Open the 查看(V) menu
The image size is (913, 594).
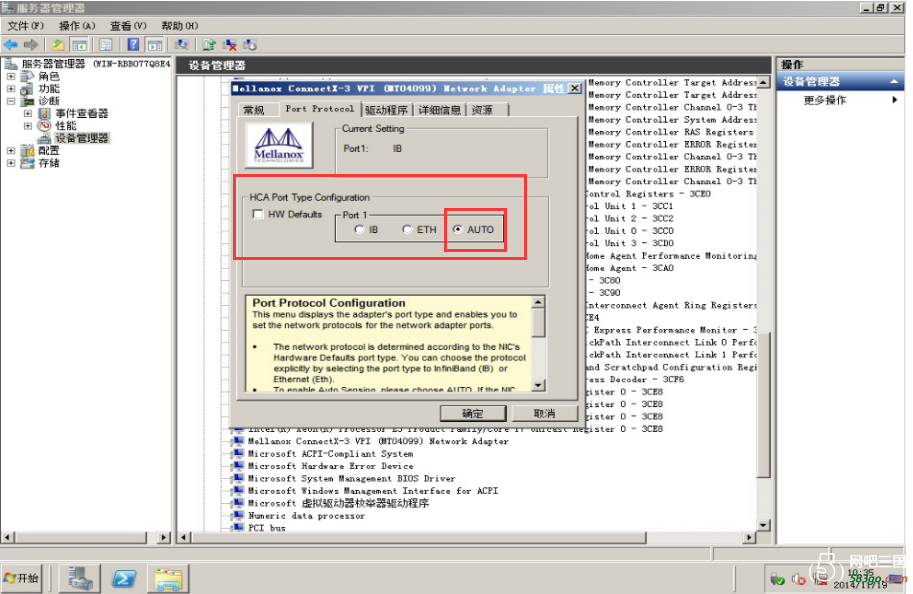click(128, 26)
